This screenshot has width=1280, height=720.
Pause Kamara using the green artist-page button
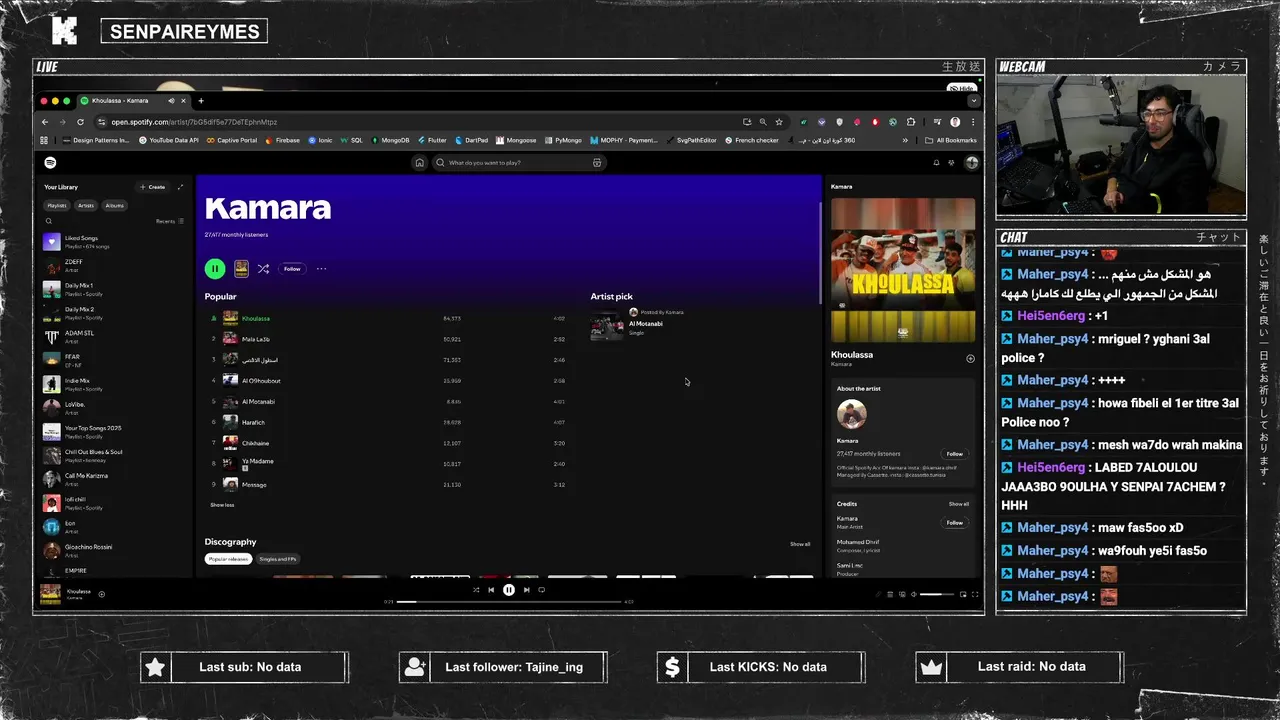pyautogui.click(x=215, y=268)
